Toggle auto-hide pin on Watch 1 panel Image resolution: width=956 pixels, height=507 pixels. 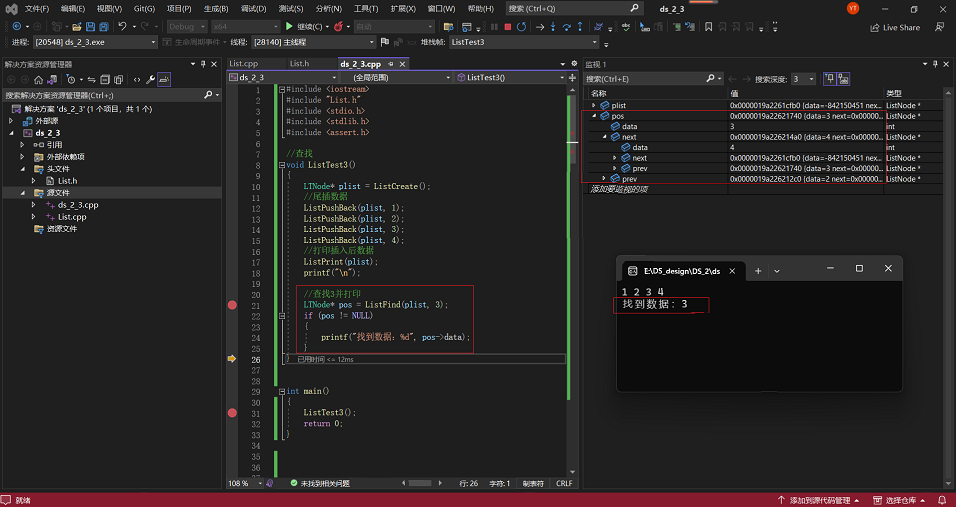tap(934, 64)
